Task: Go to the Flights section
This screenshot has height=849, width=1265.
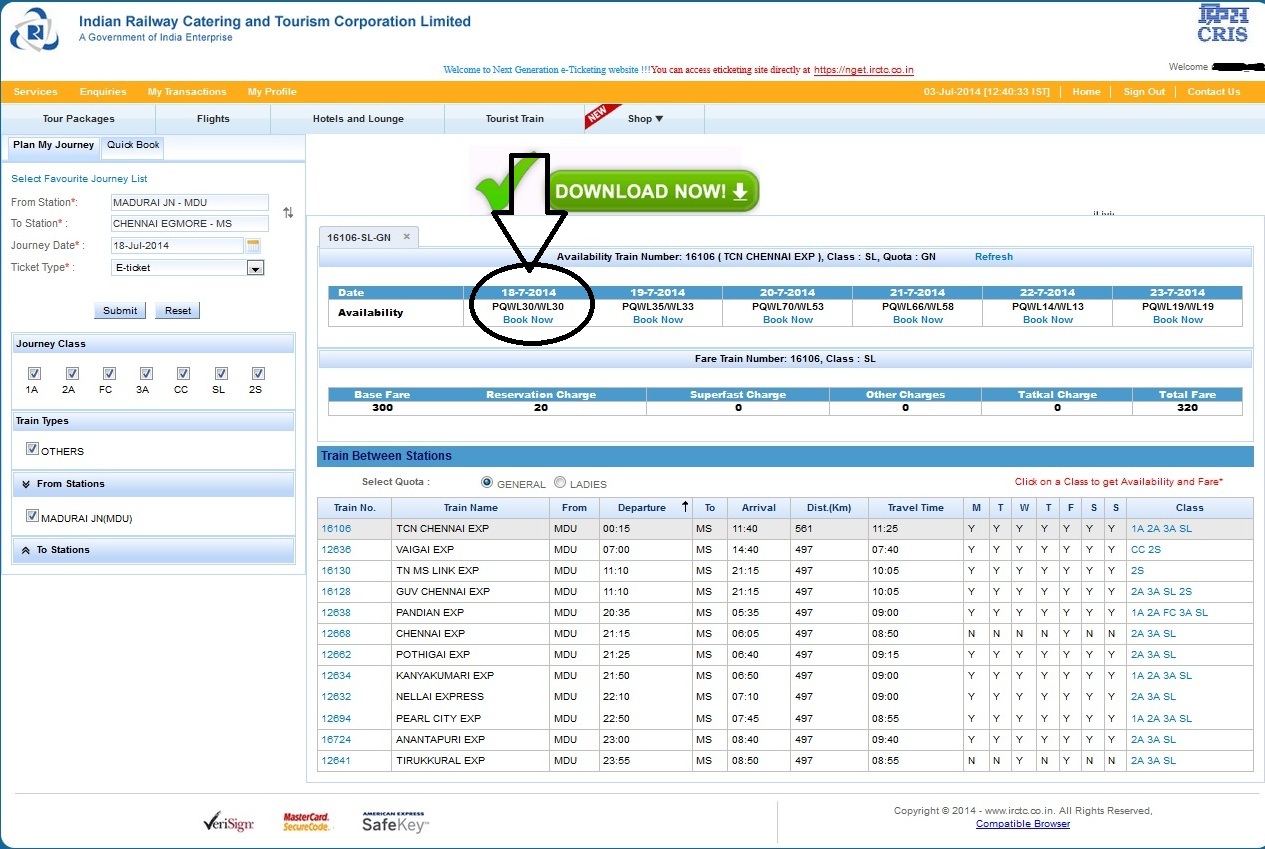Action: tap(213, 119)
